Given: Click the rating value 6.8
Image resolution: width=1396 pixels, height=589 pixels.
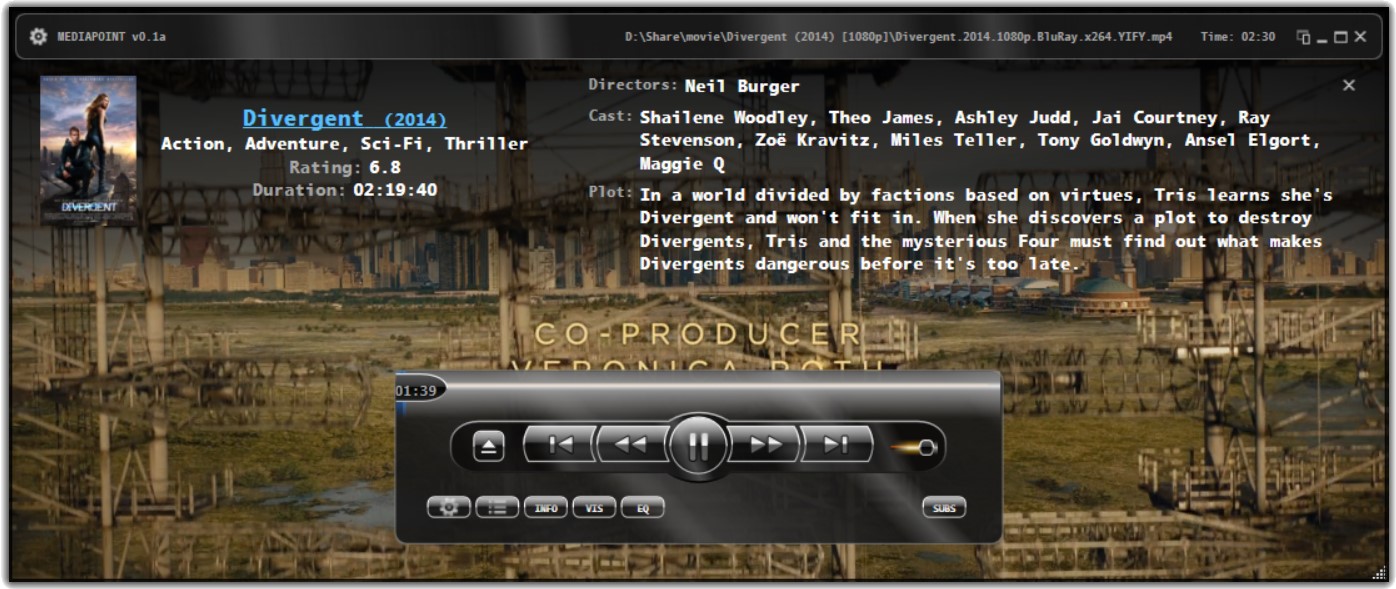Looking at the screenshot, I should 385,167.
